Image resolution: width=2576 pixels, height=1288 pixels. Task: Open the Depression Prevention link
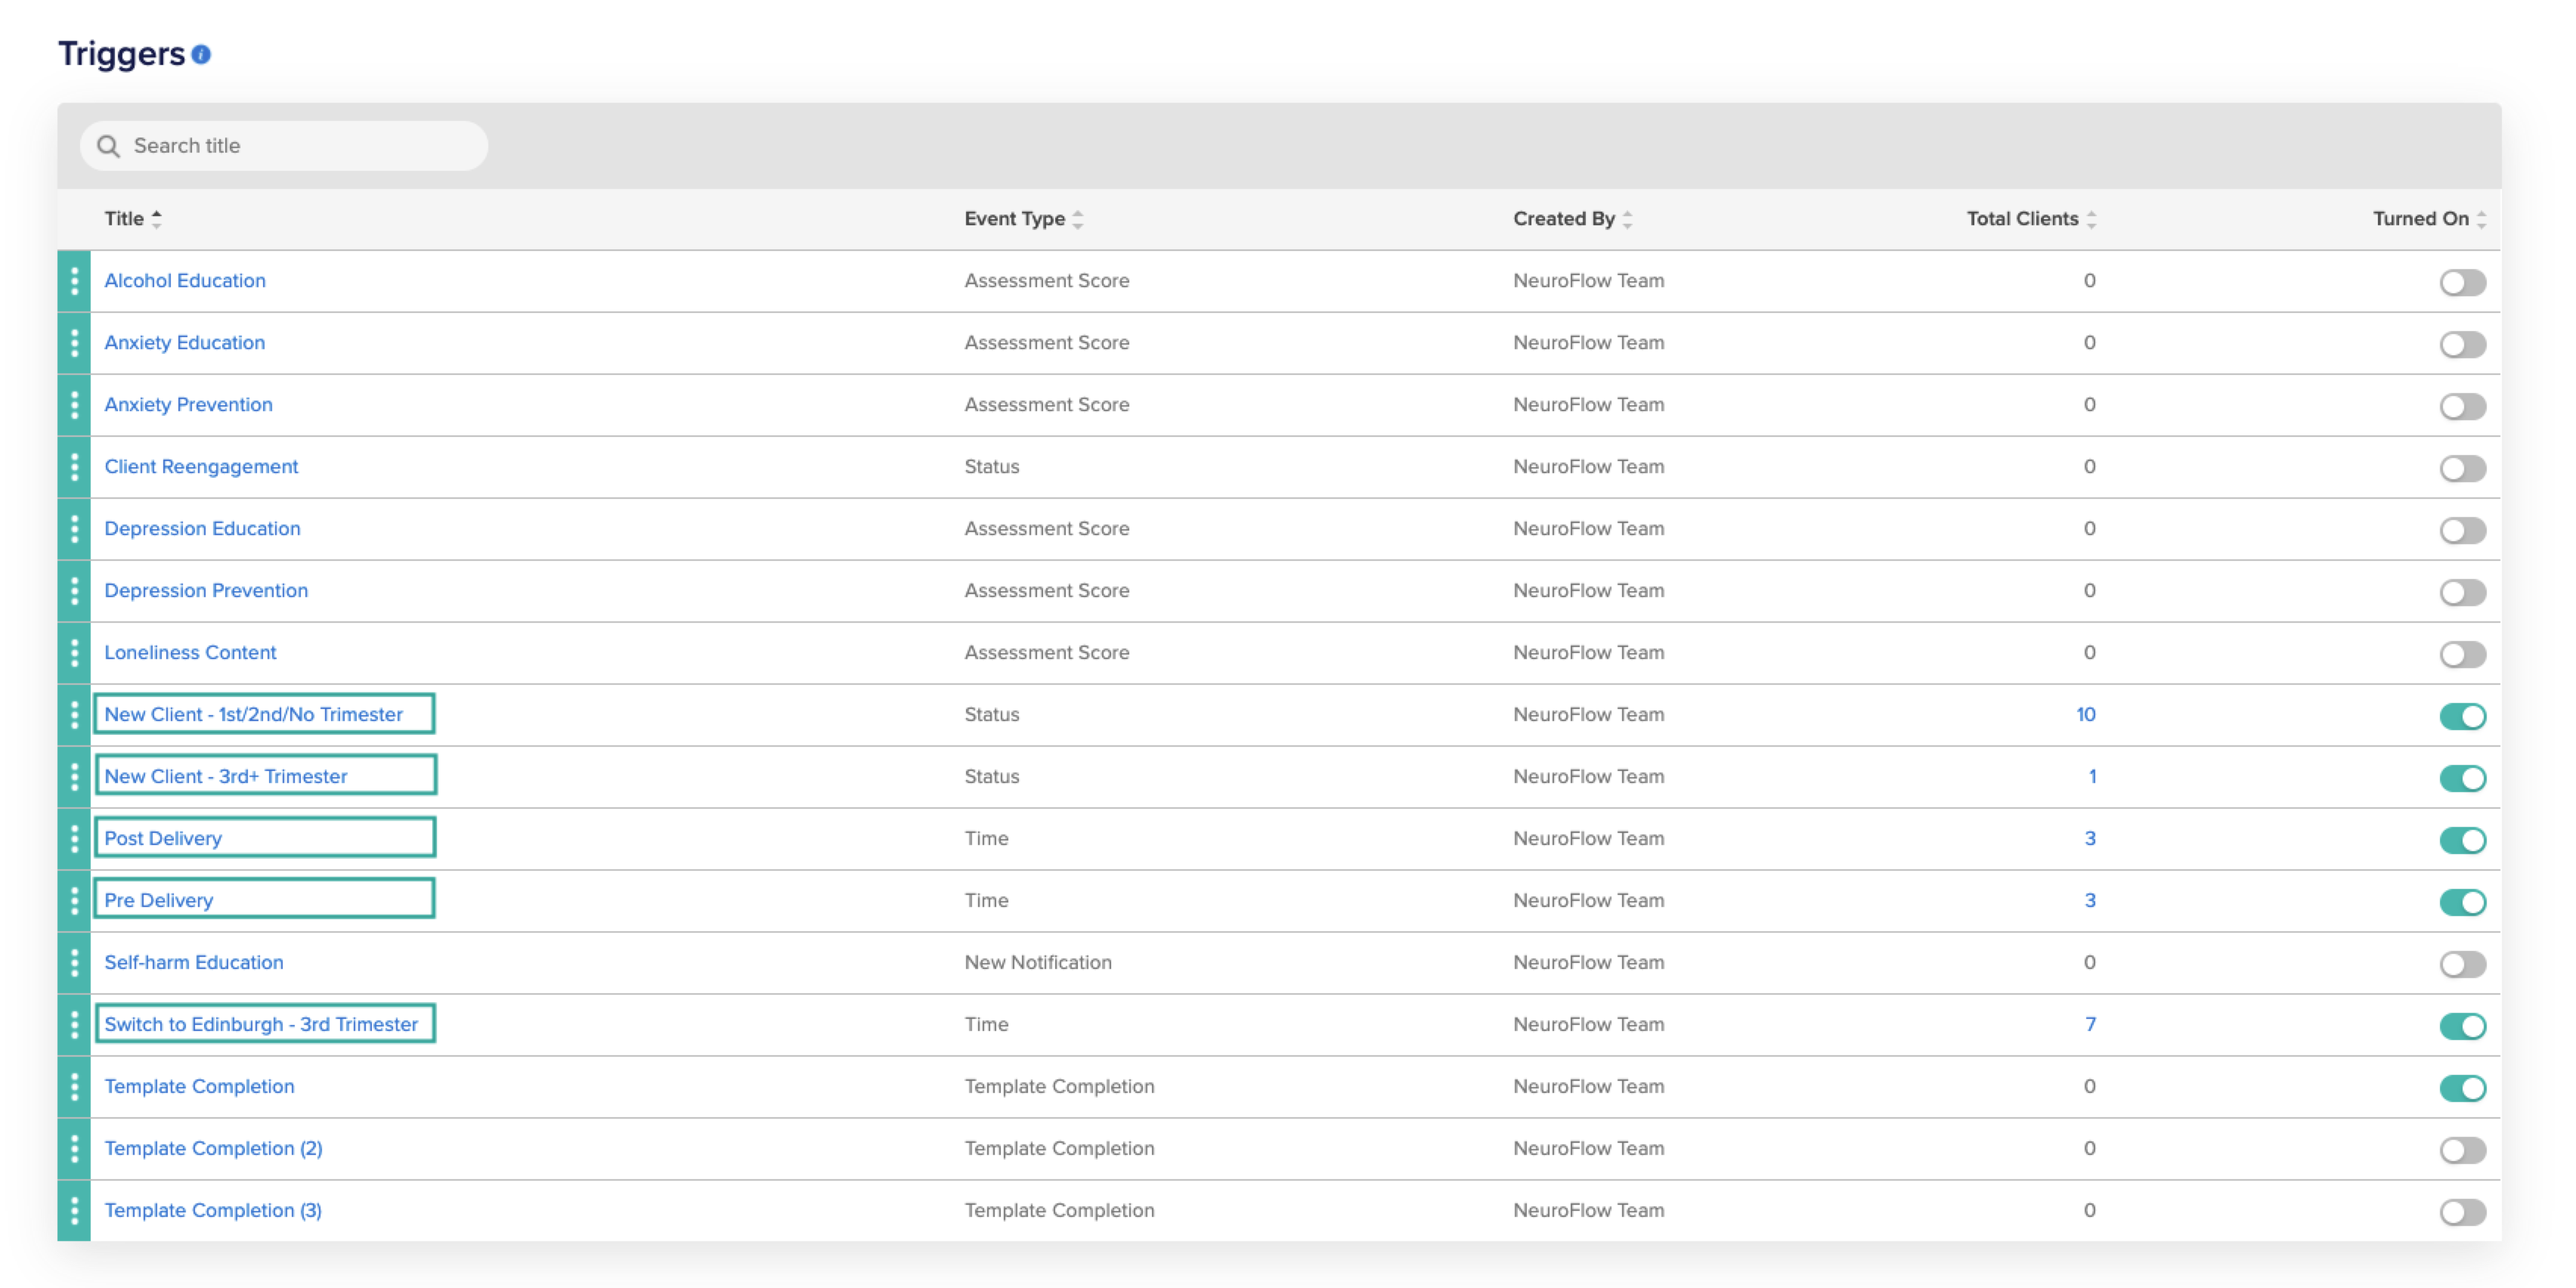[x=206, y=591]
